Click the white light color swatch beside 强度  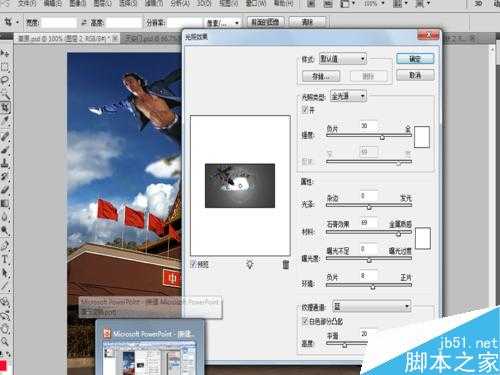point(422,137)
